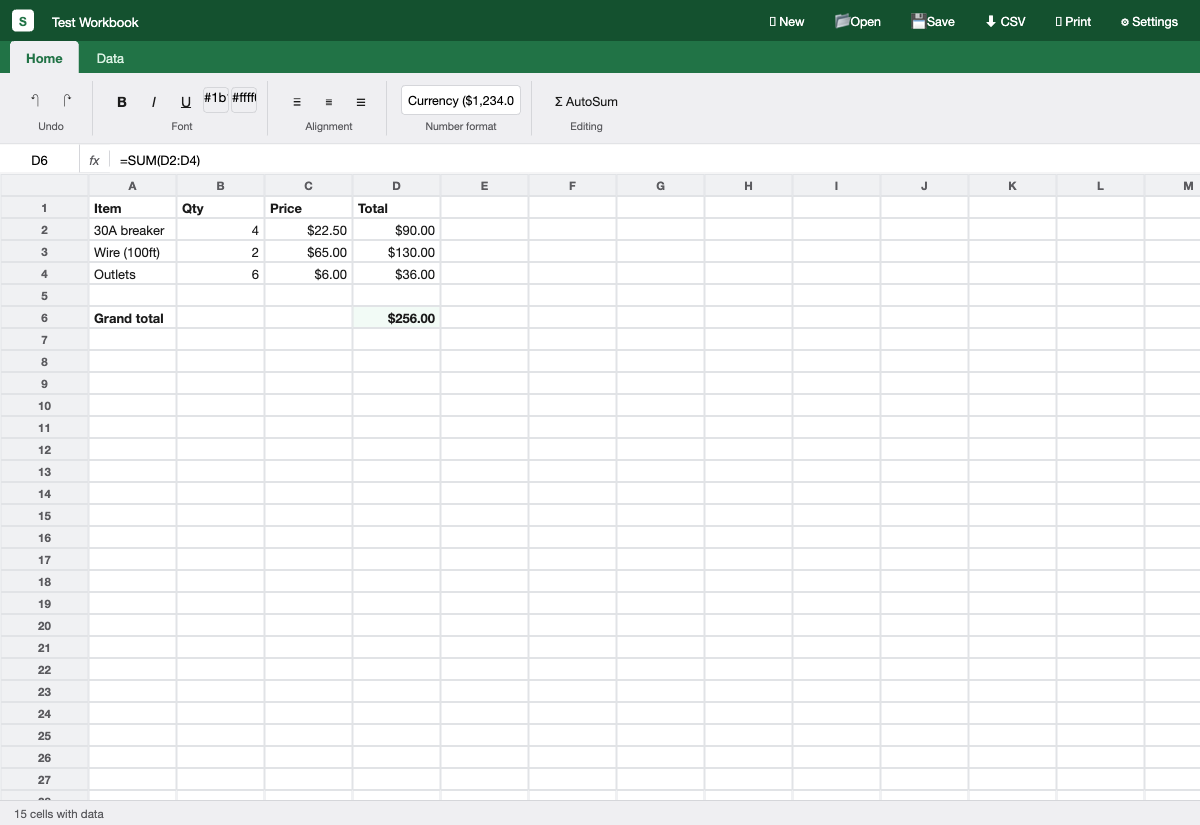Align cell text center

tap(329, 102)
